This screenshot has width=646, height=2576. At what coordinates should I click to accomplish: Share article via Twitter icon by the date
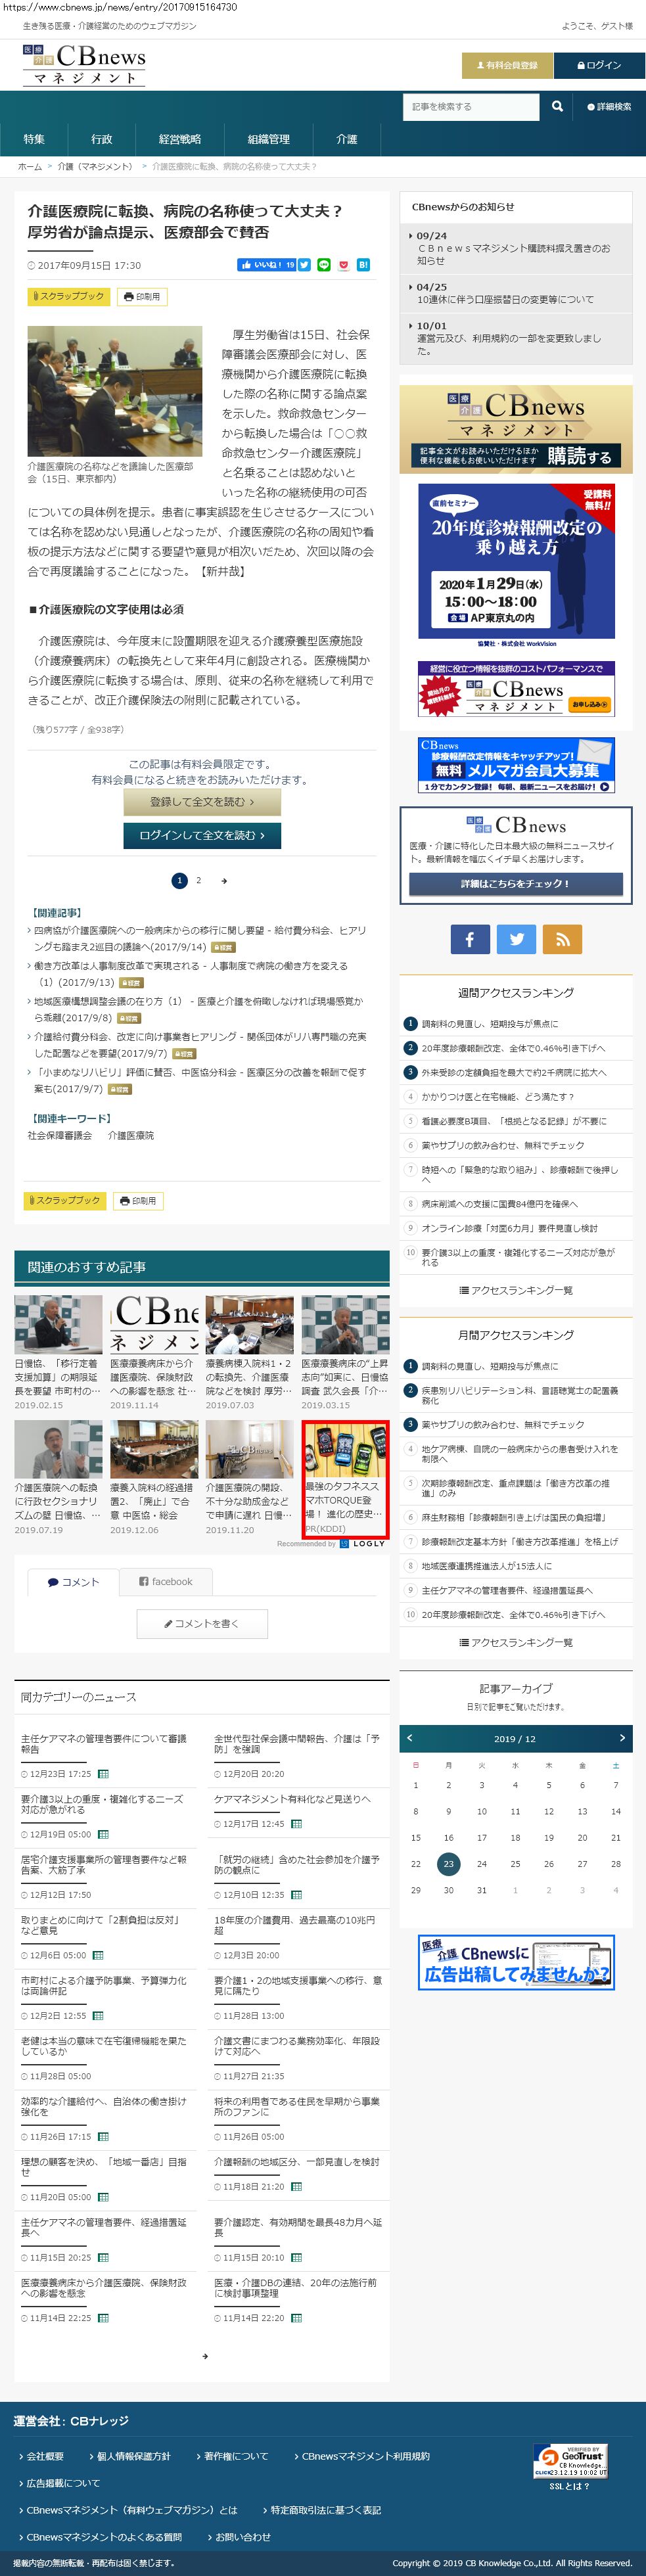tap(304, 265)
